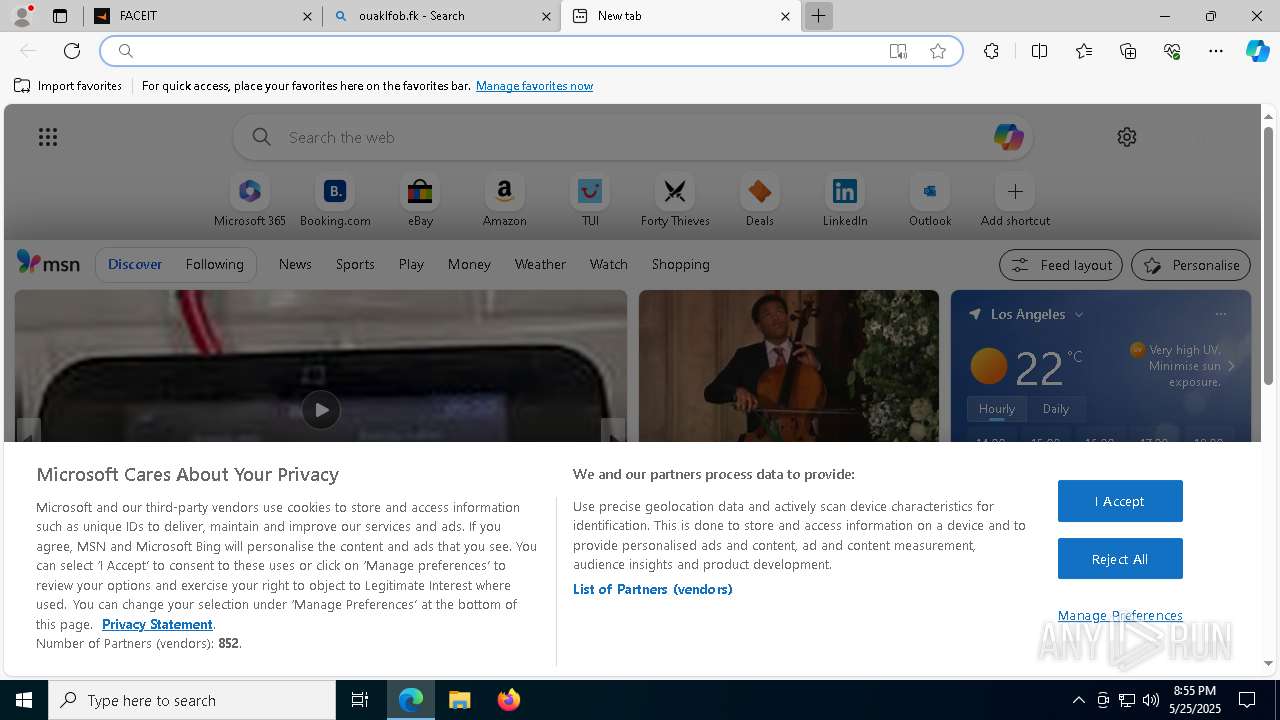Viewport: 1280px width, 720px height.
Task: Select Hourly weather tab
Action: click(x=997, y=409)
